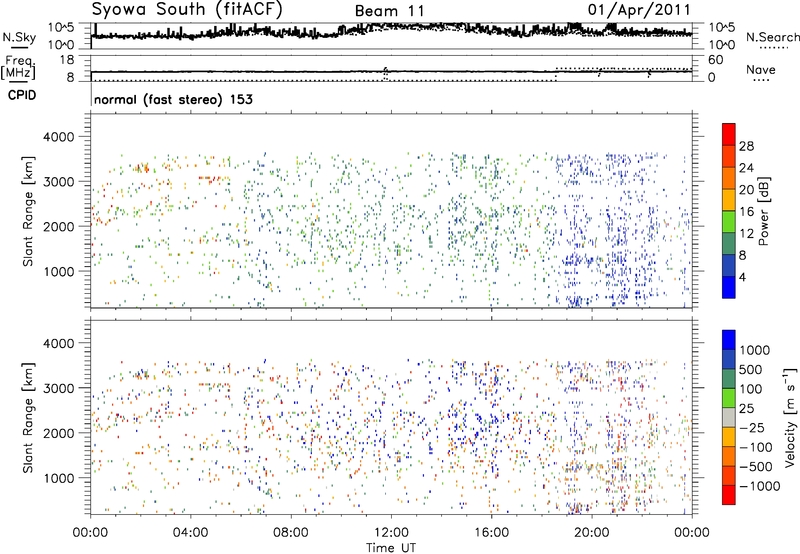The width and height of the screenshot is (800, 554).
Task: Pick the orange 20–24 dB Power colorbar segment
Action: pyautogui.click(x=729, y=179)
